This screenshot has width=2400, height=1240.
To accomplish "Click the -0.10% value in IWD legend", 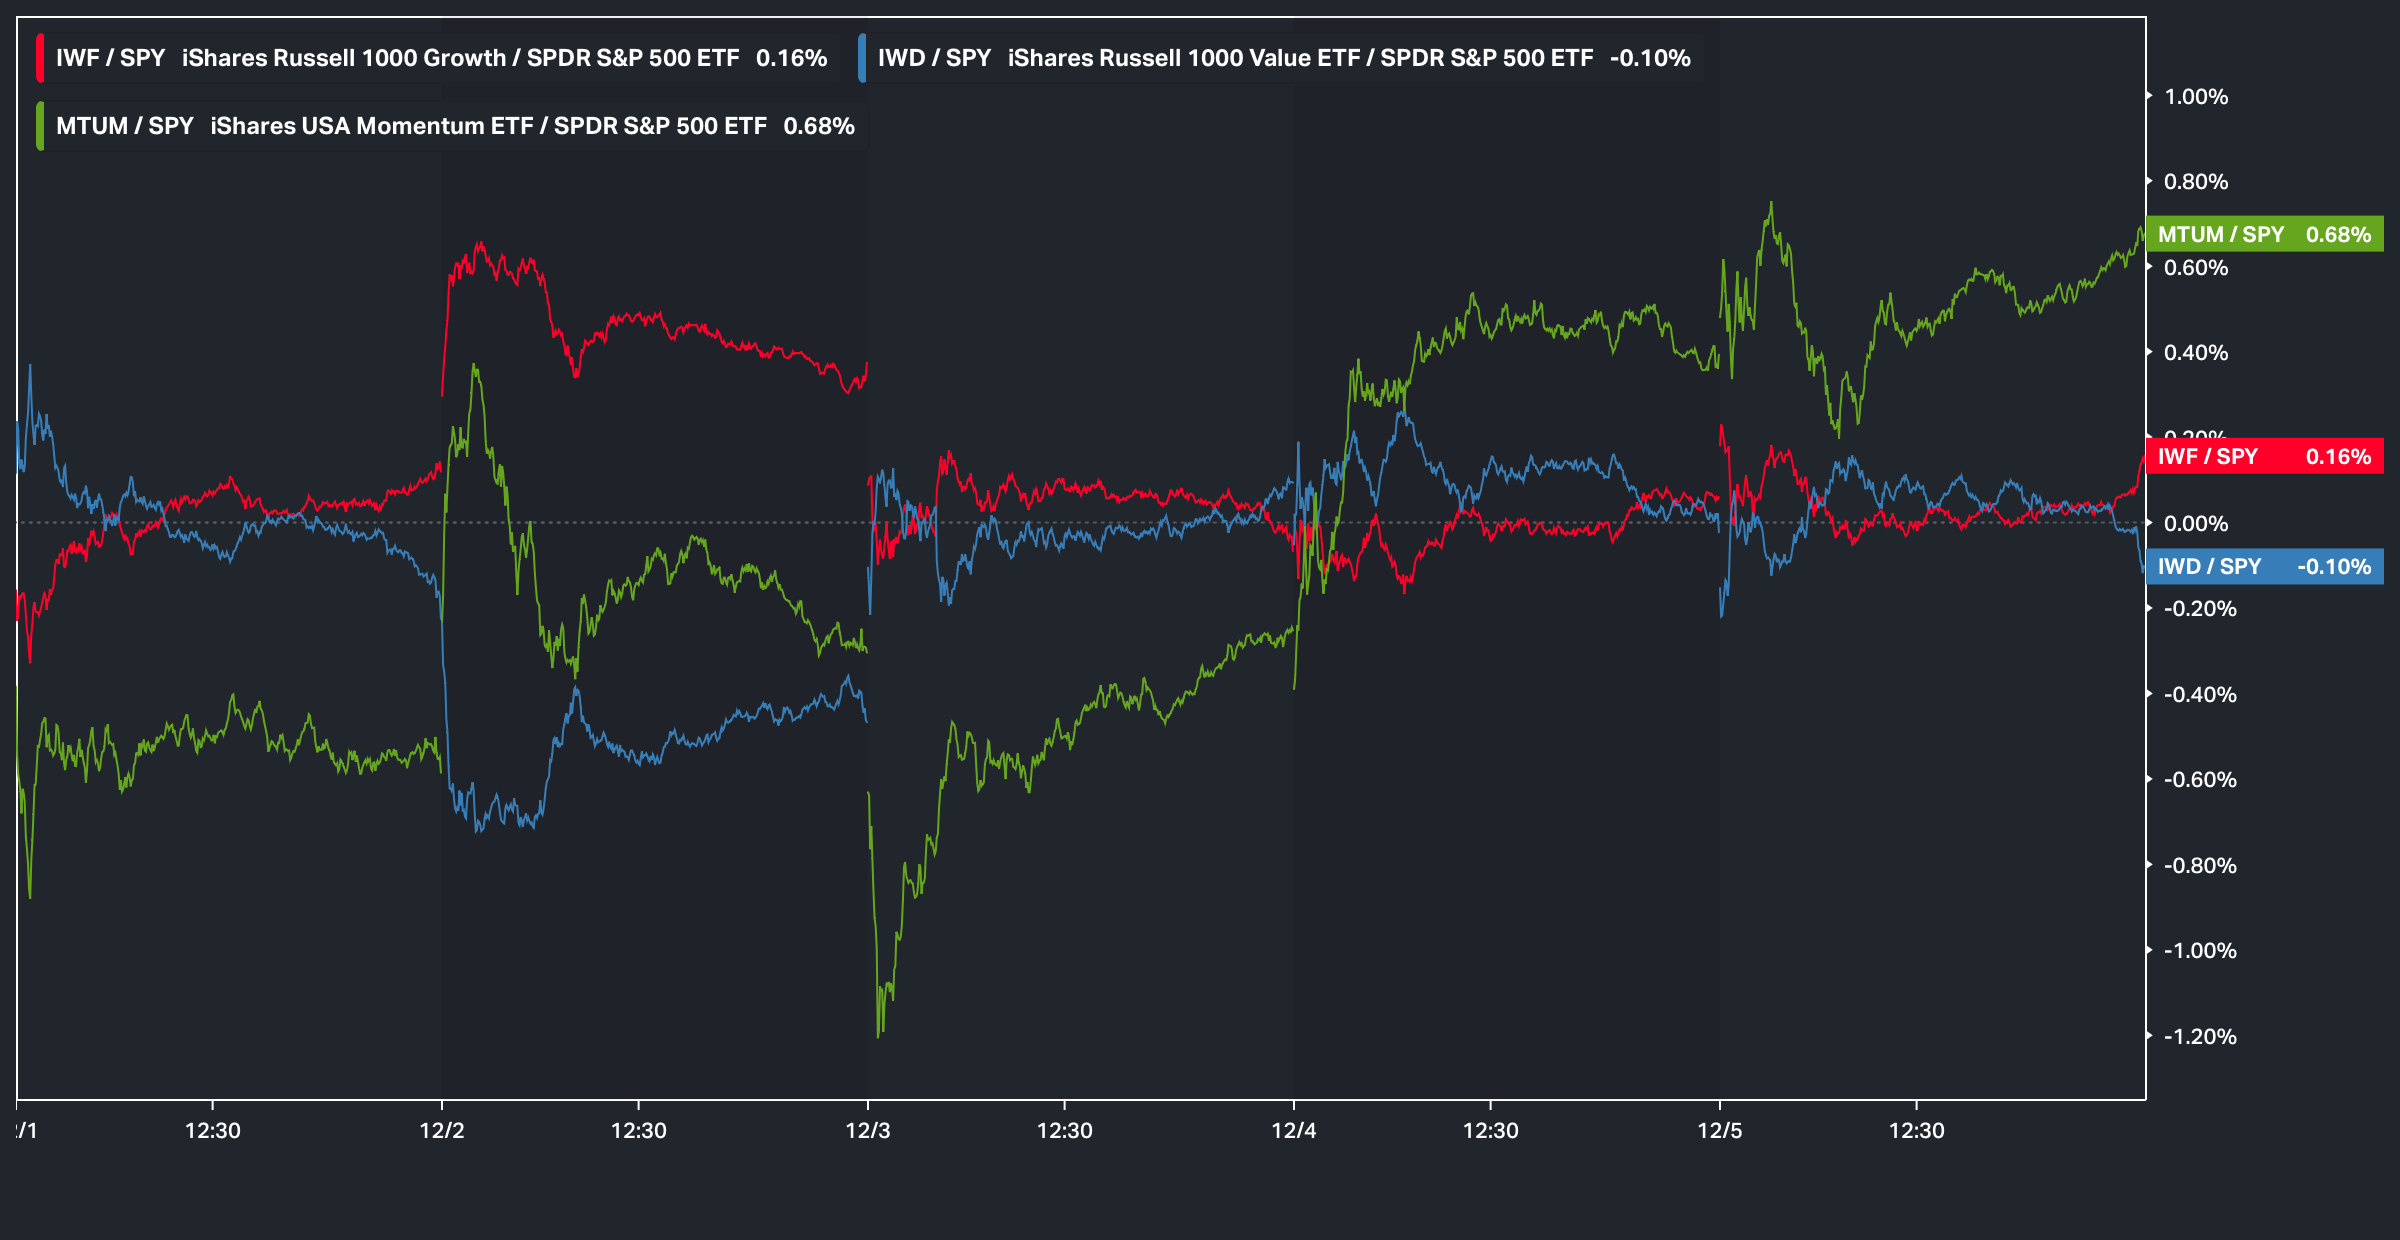I will point(1650,58).
